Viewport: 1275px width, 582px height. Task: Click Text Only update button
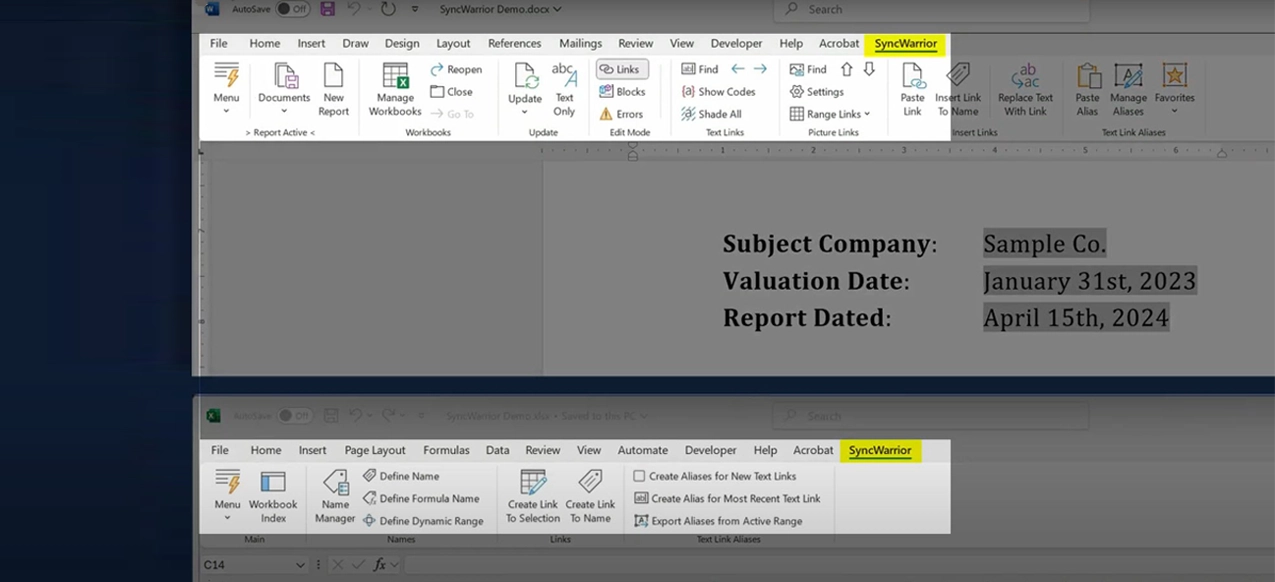(564, 88)
